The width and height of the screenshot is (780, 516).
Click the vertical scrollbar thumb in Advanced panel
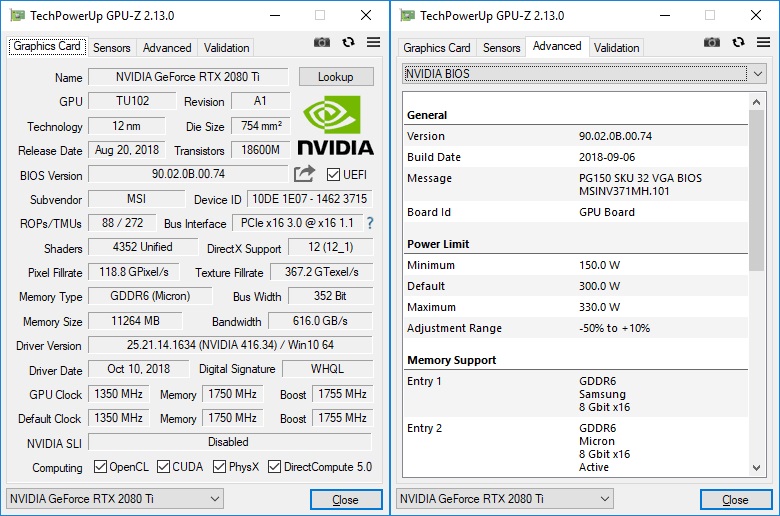756,191
